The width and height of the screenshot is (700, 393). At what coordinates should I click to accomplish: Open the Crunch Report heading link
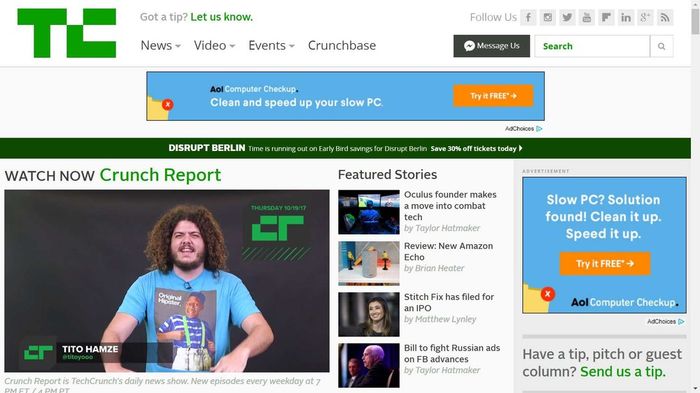[x=160, y=175]
